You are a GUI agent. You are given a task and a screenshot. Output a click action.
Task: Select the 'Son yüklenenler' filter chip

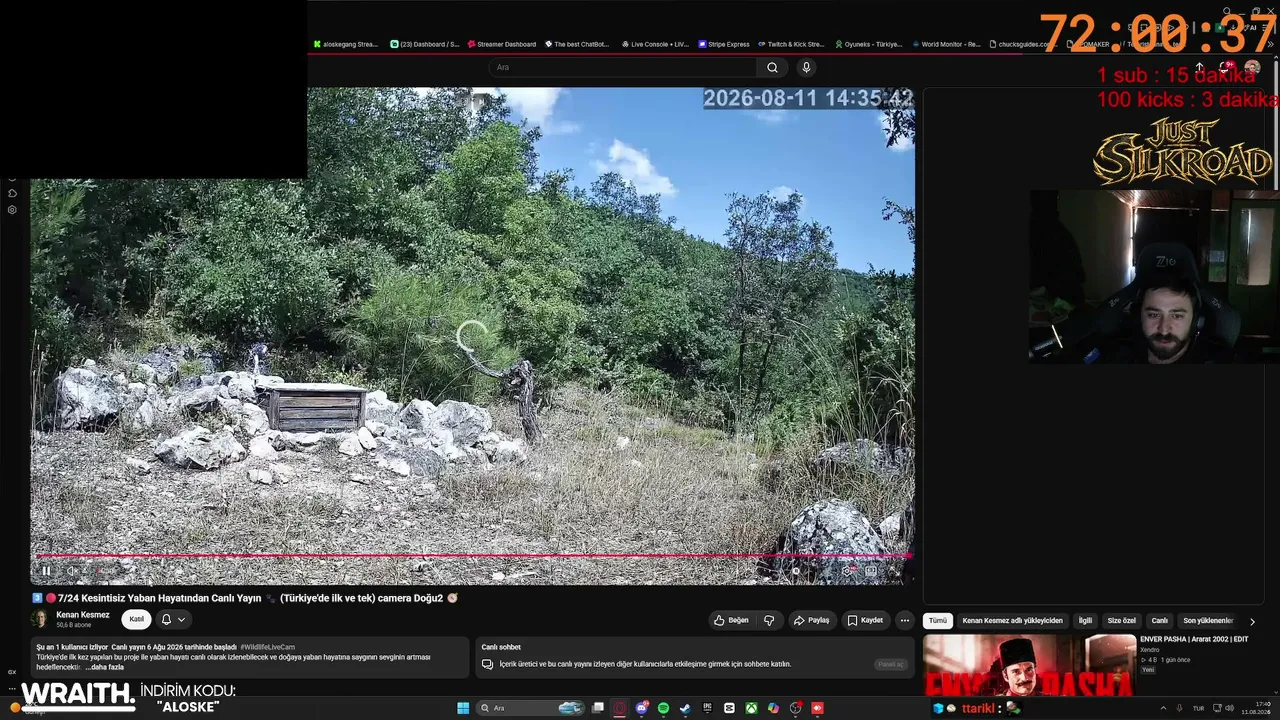point(1208,621)
